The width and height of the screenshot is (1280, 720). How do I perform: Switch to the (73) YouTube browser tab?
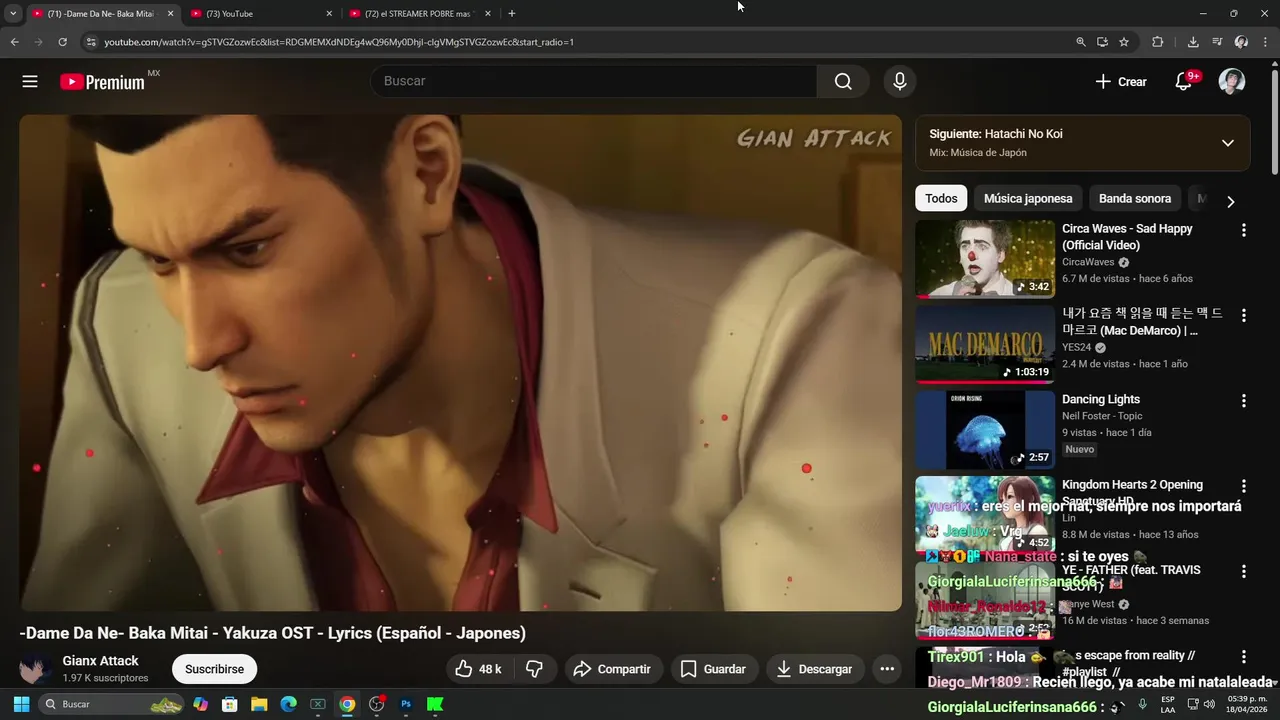260,14
